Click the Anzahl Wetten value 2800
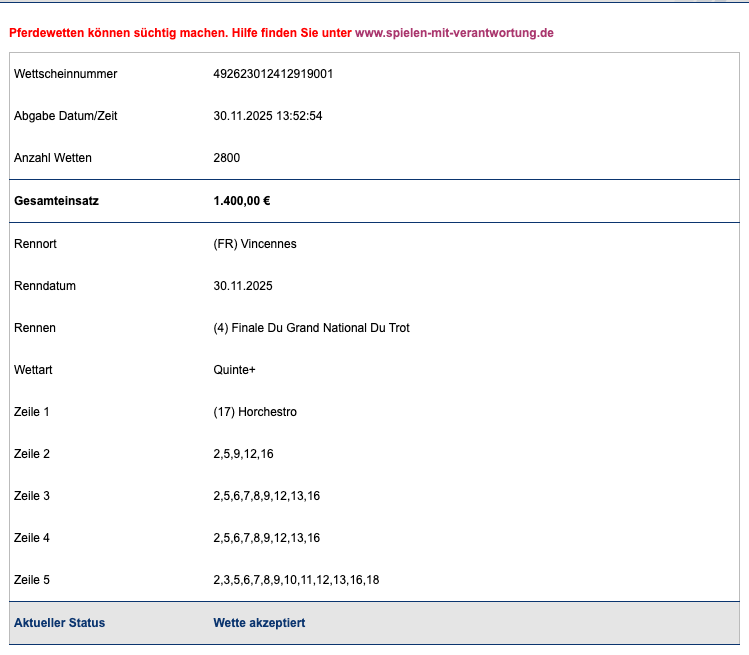Viewport: 749px width, 655px height. (x=227, y=158)
